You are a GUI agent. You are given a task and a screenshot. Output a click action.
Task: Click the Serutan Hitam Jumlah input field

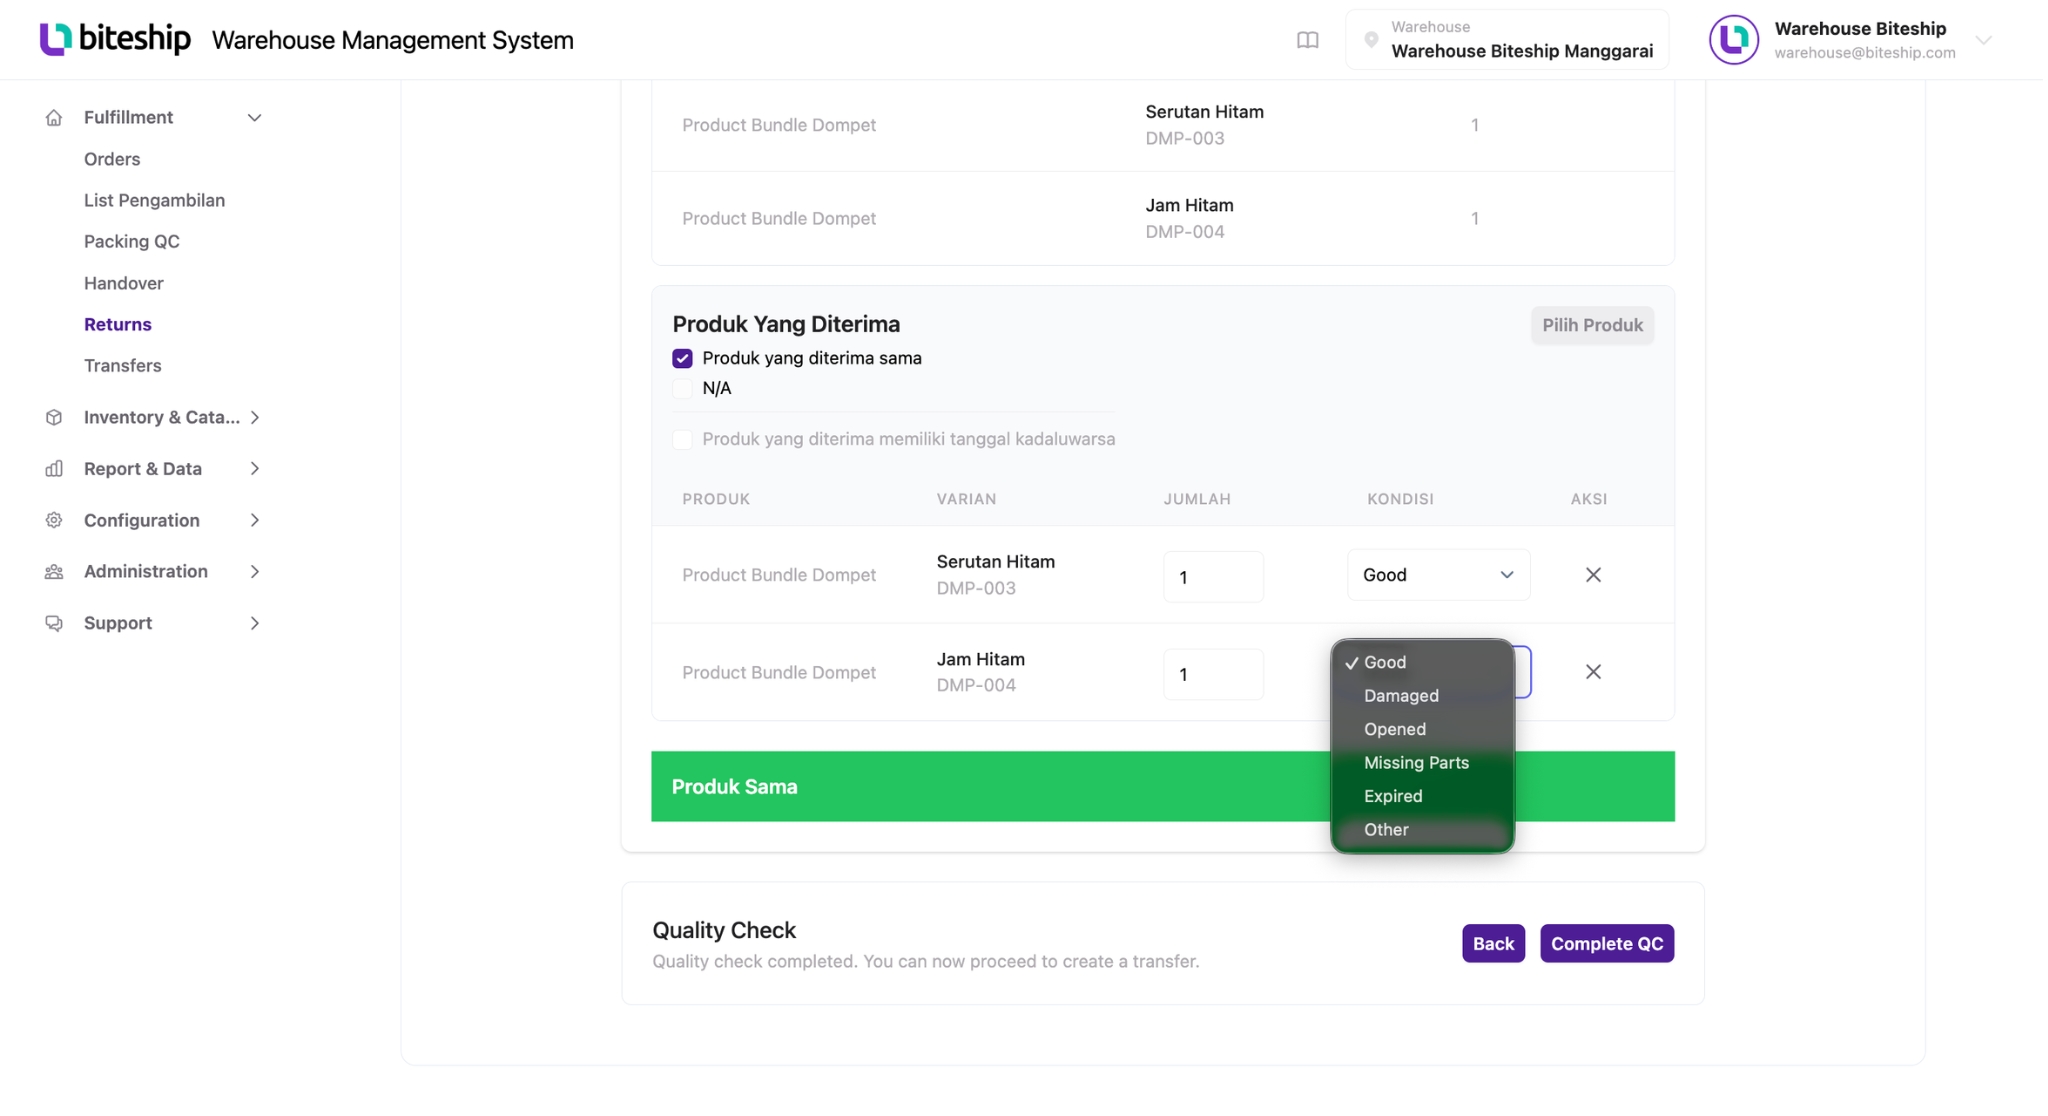1213,577
